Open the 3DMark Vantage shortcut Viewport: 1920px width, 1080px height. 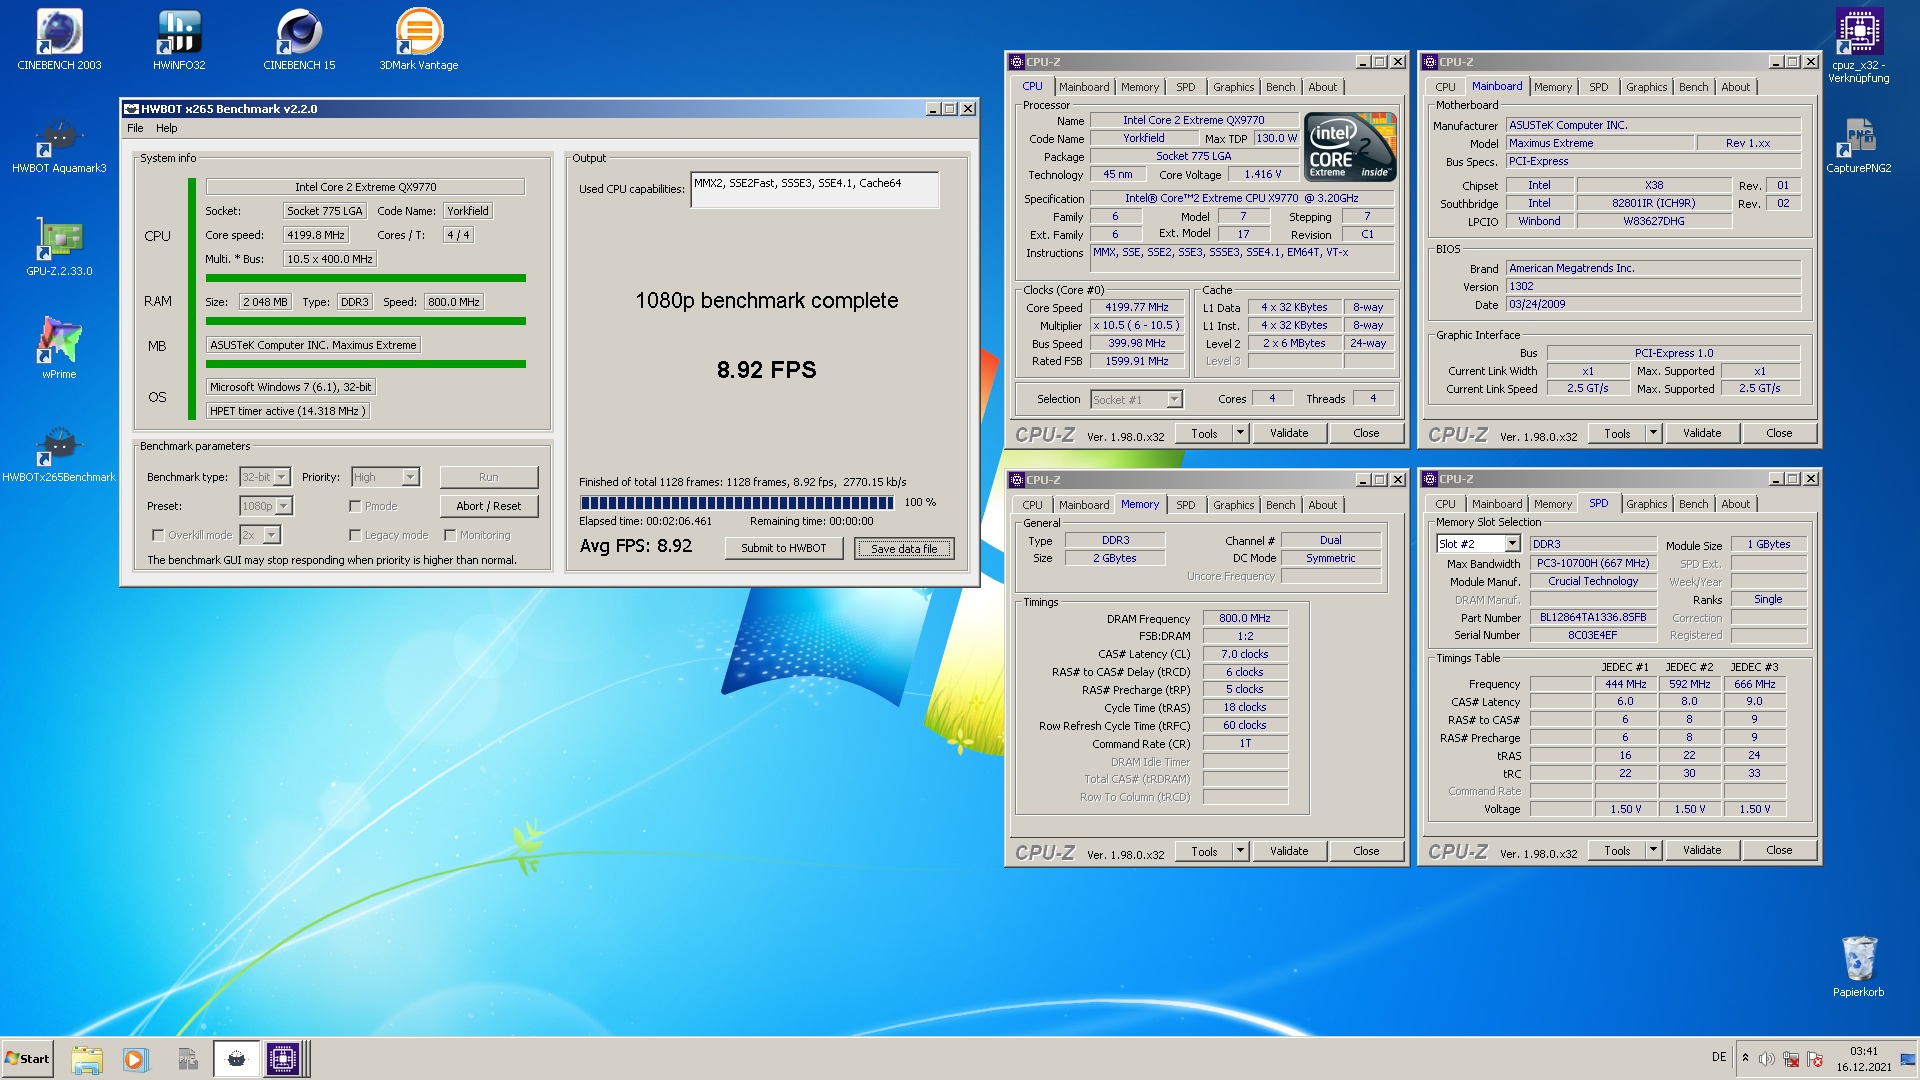tap(419, 40)
